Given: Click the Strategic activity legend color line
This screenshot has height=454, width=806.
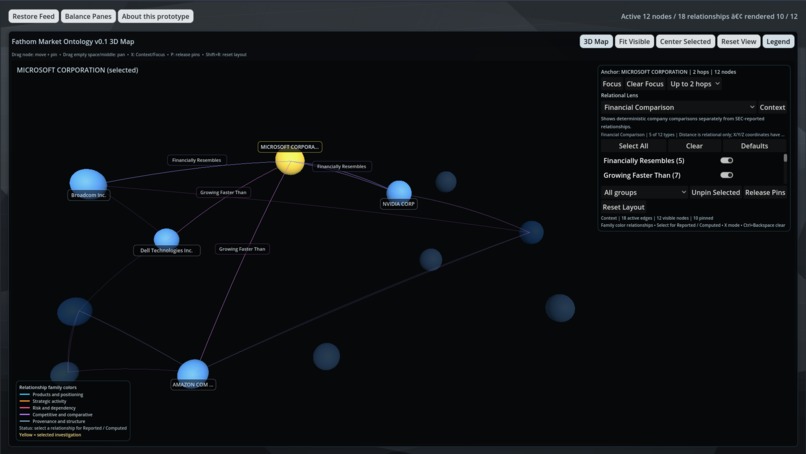Looking at the screenshot, I should (x=24, y=402).
